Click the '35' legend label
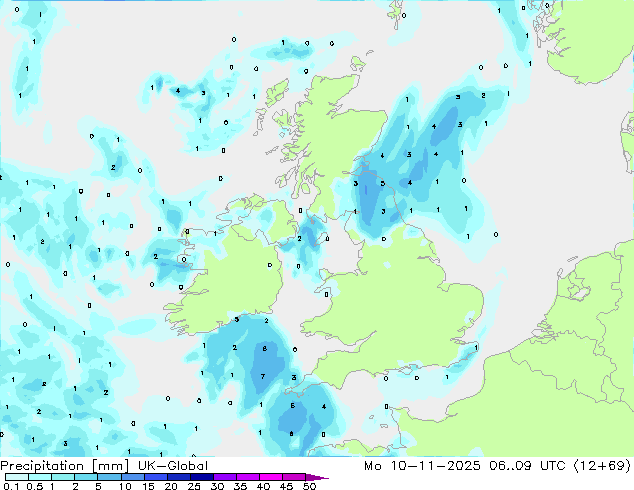The width and height of the screenshot is (634, 490). (240, 486)
